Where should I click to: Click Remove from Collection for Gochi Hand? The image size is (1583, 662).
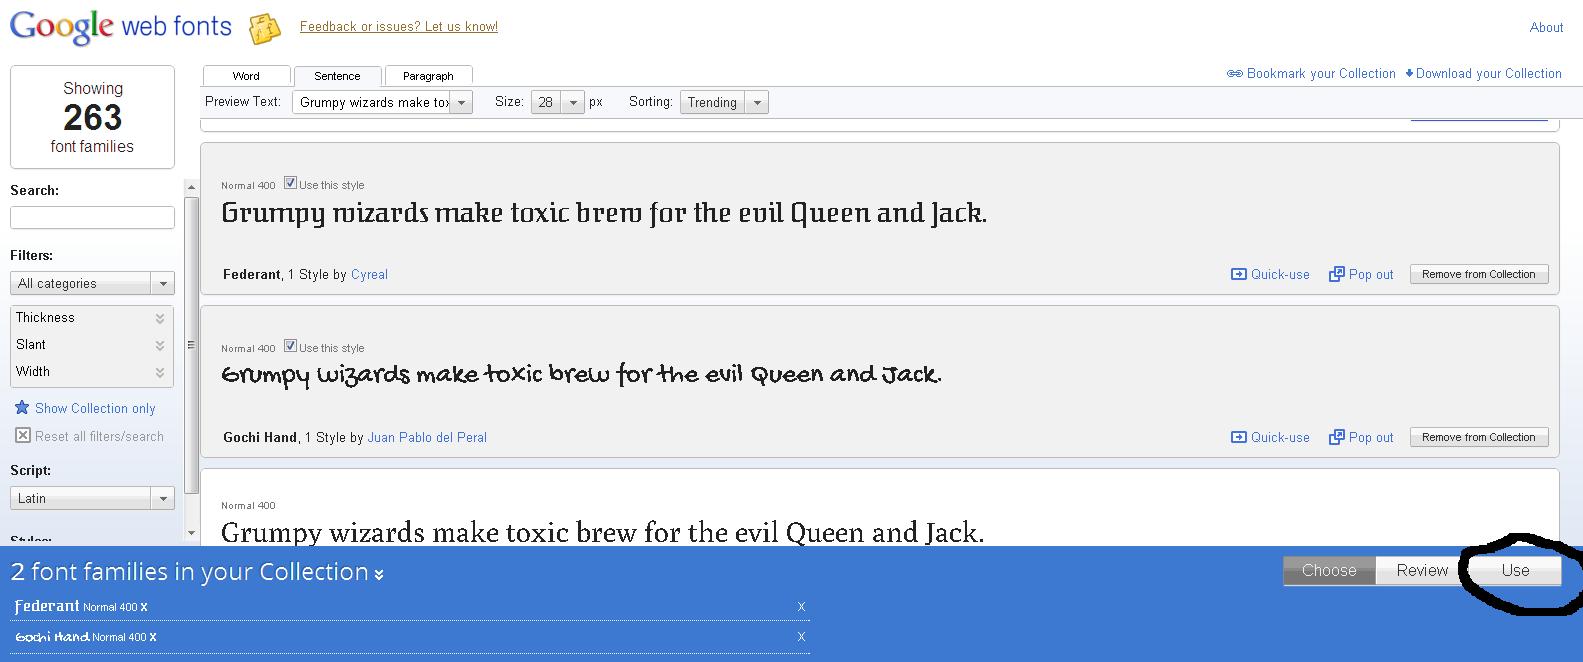(x=1479, y=437)
